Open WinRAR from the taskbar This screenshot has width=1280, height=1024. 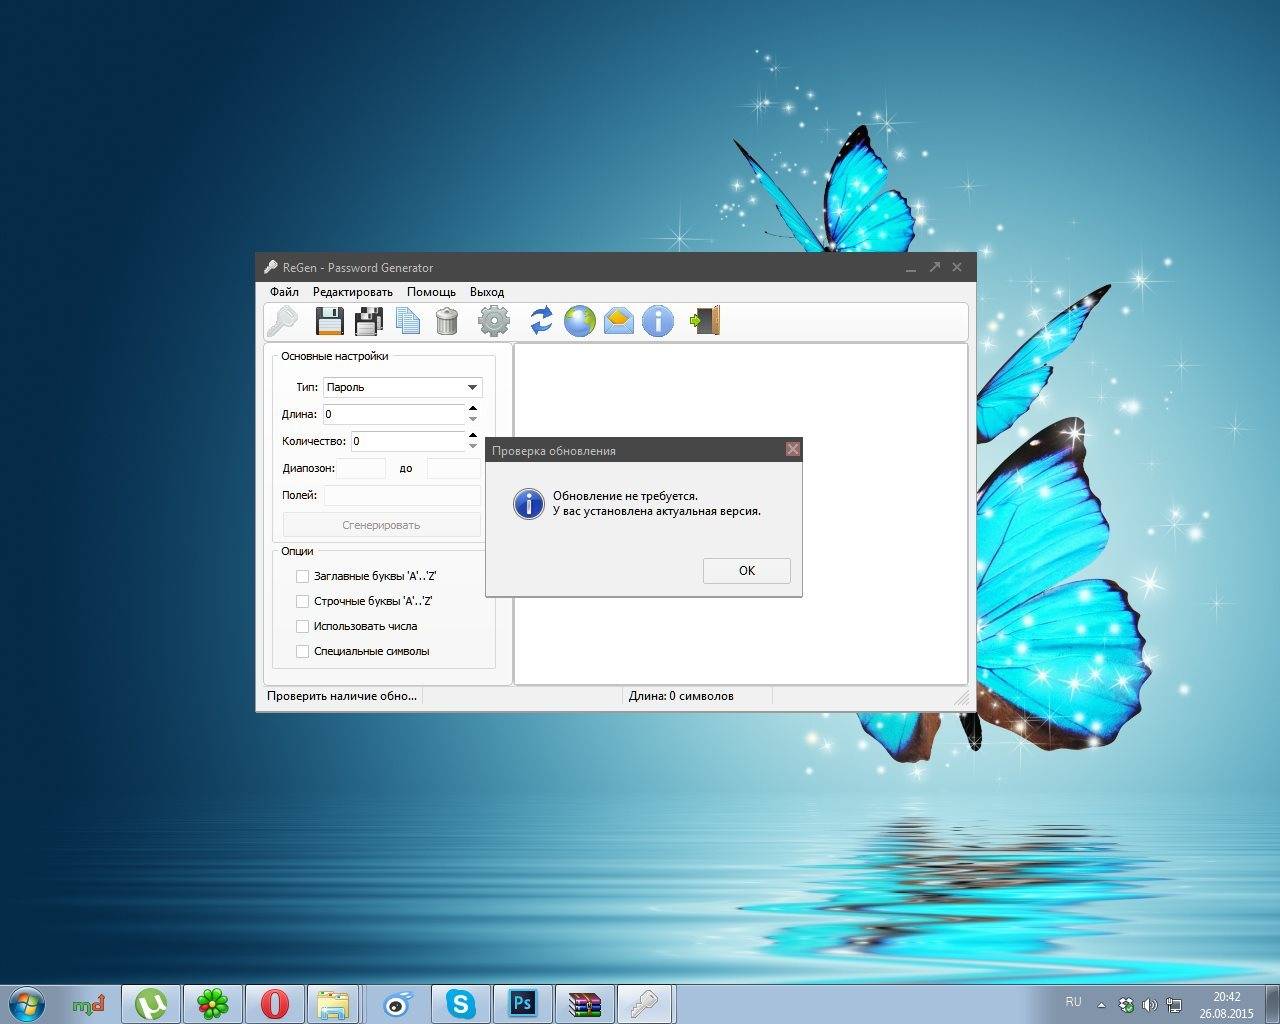[x=584, y=1004]
